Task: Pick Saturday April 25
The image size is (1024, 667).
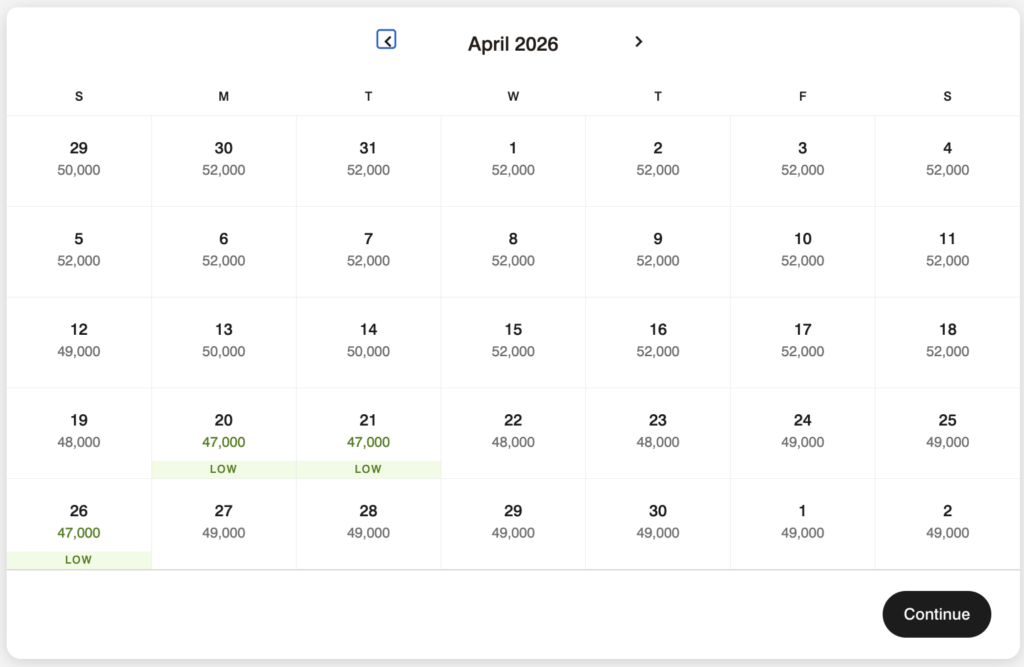Action: tap(947, 431)
